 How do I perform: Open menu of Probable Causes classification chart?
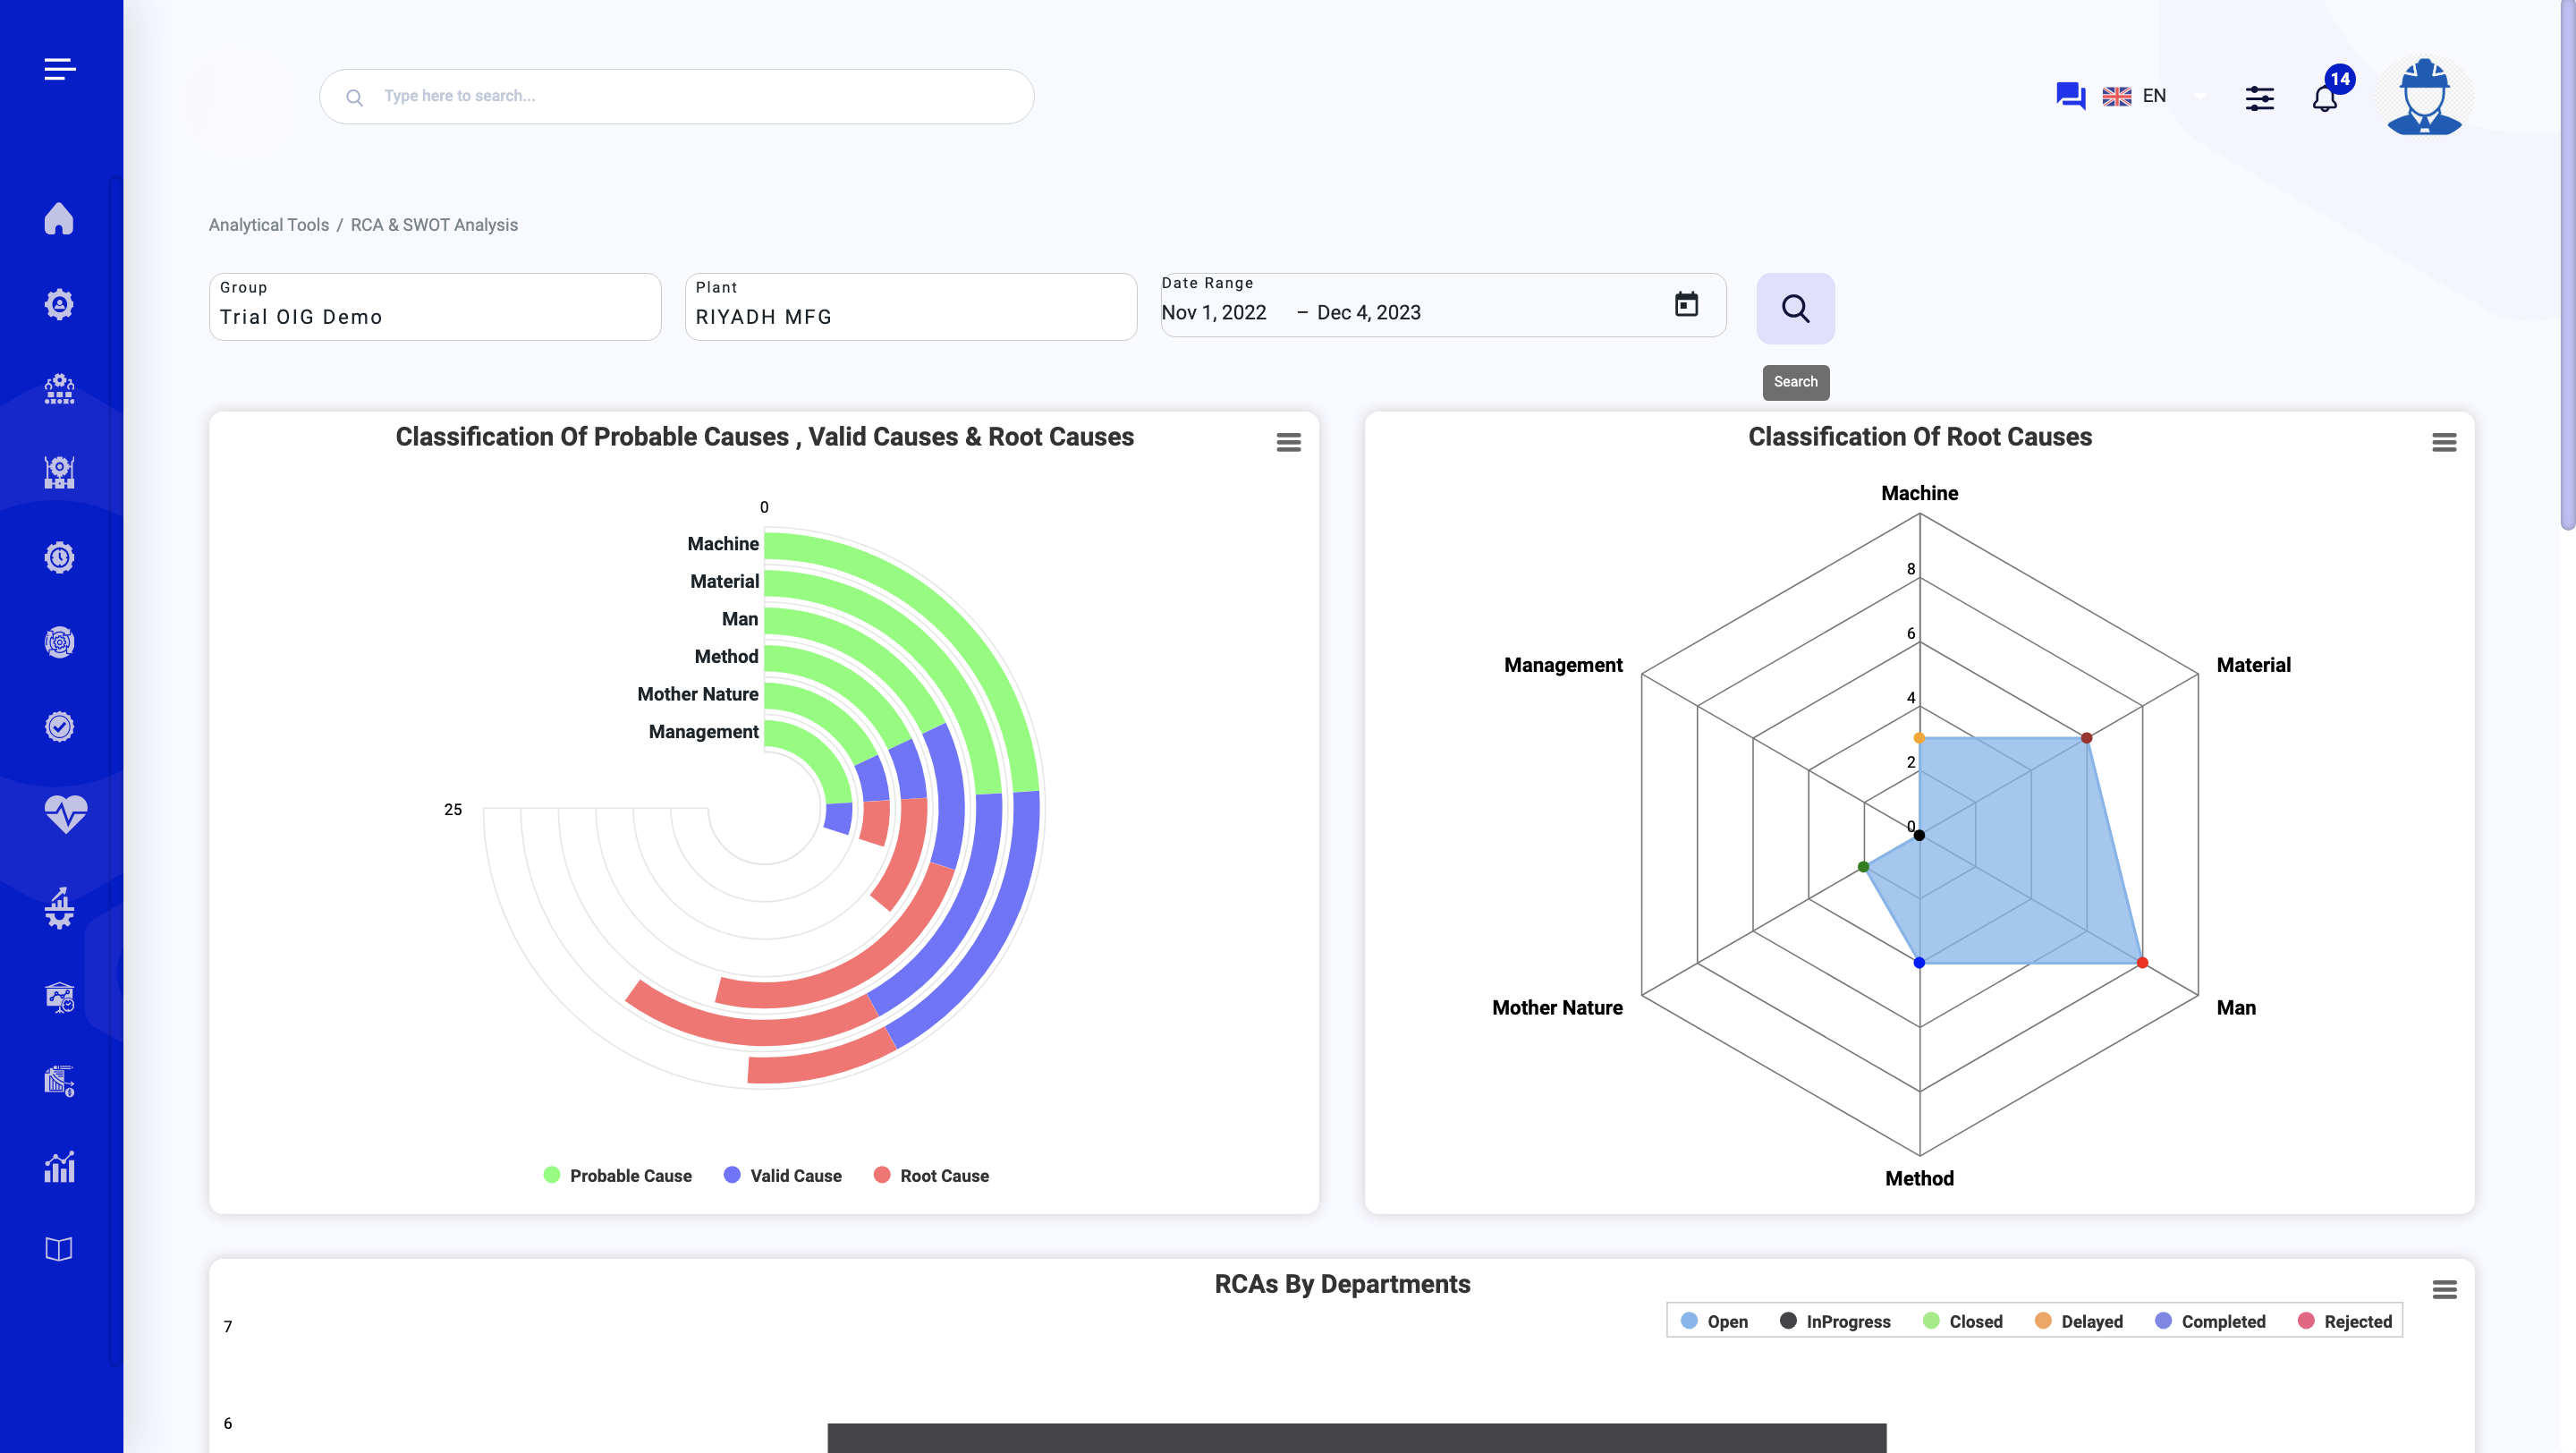[x=1288, y=442]
